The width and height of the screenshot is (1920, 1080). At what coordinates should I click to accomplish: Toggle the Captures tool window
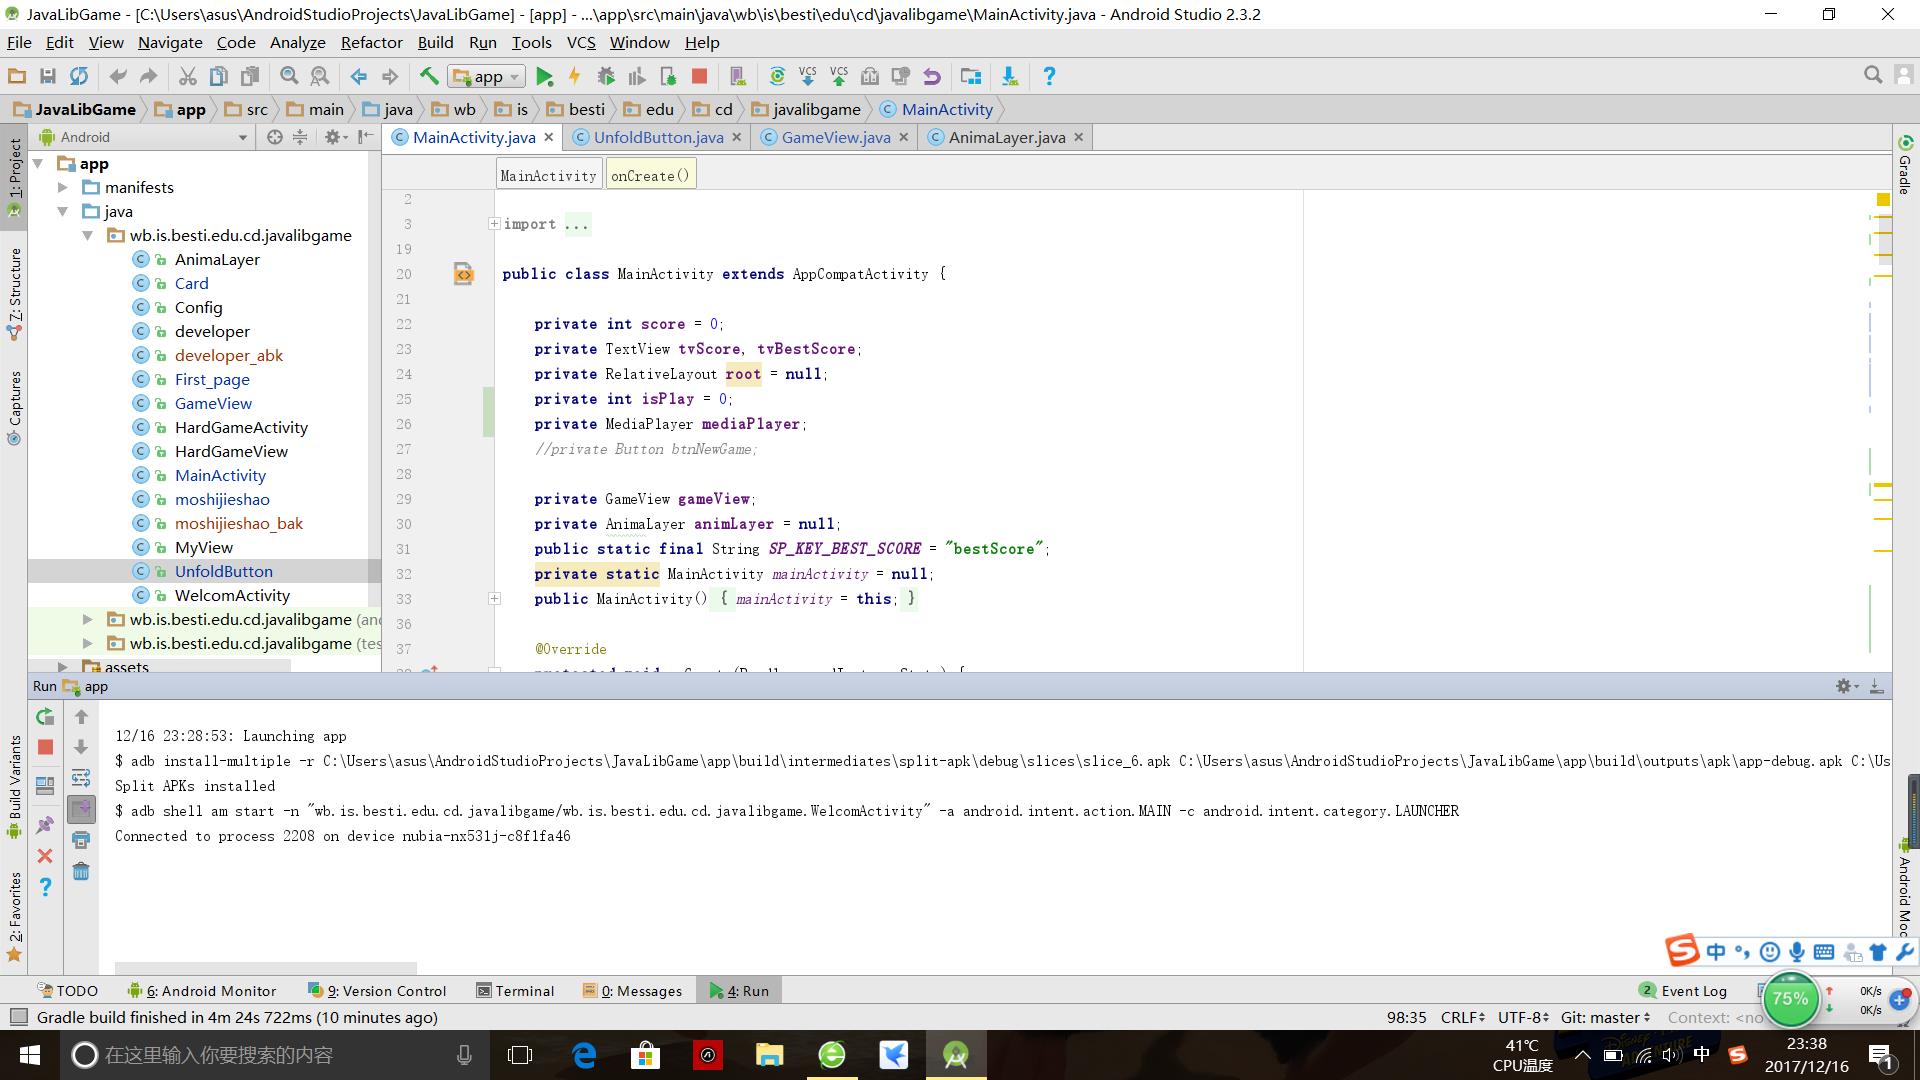pyautogui.click(x=14, y=407)
